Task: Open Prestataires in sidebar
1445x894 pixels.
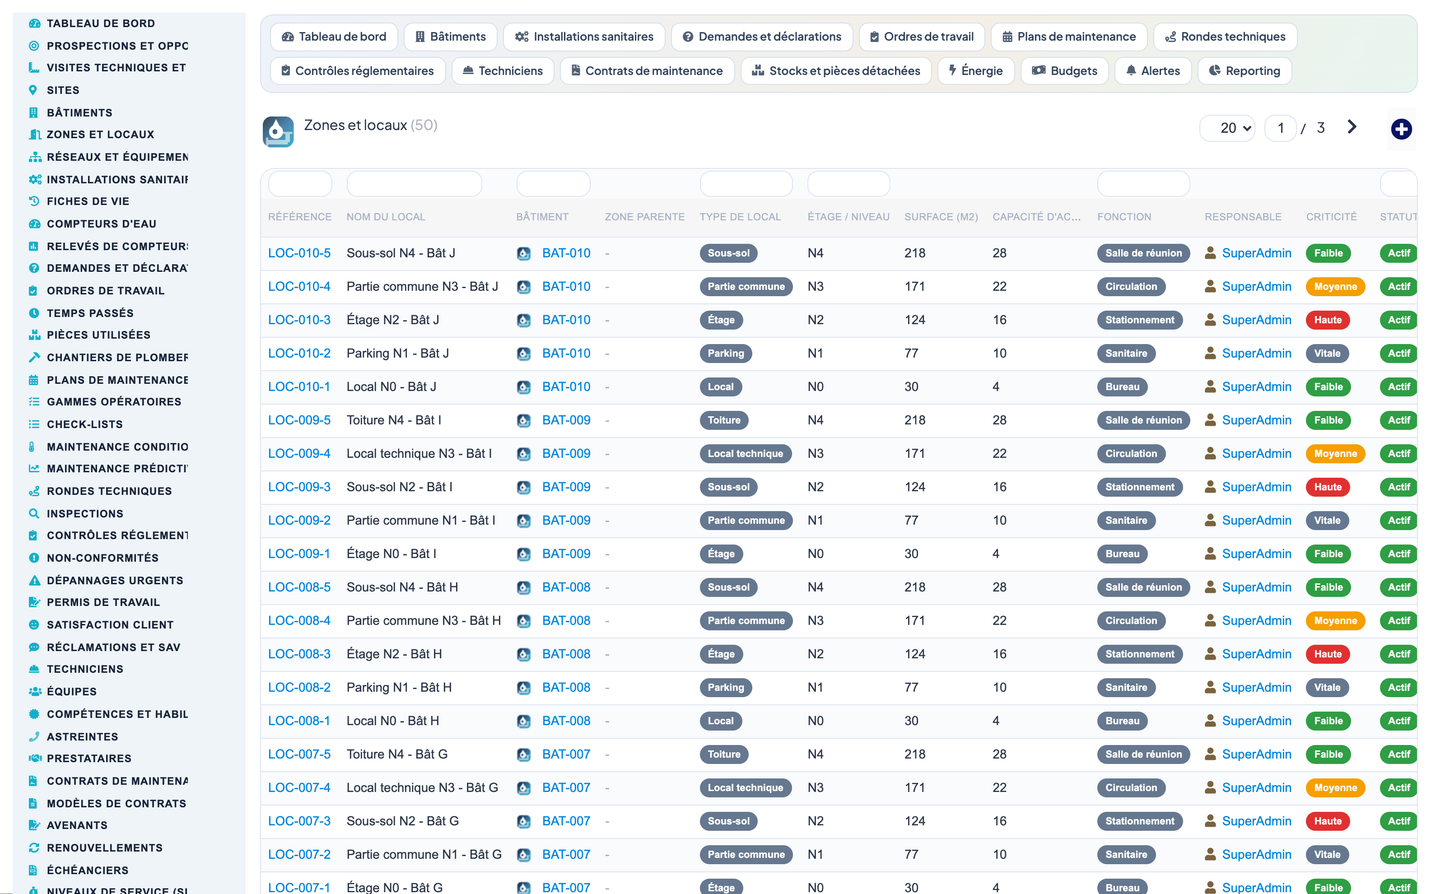Action: [89, 758]
